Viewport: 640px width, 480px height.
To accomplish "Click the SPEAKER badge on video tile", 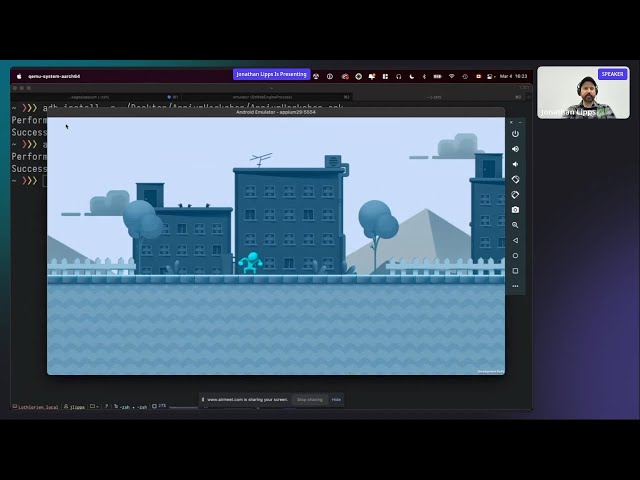I will [612, 74].
